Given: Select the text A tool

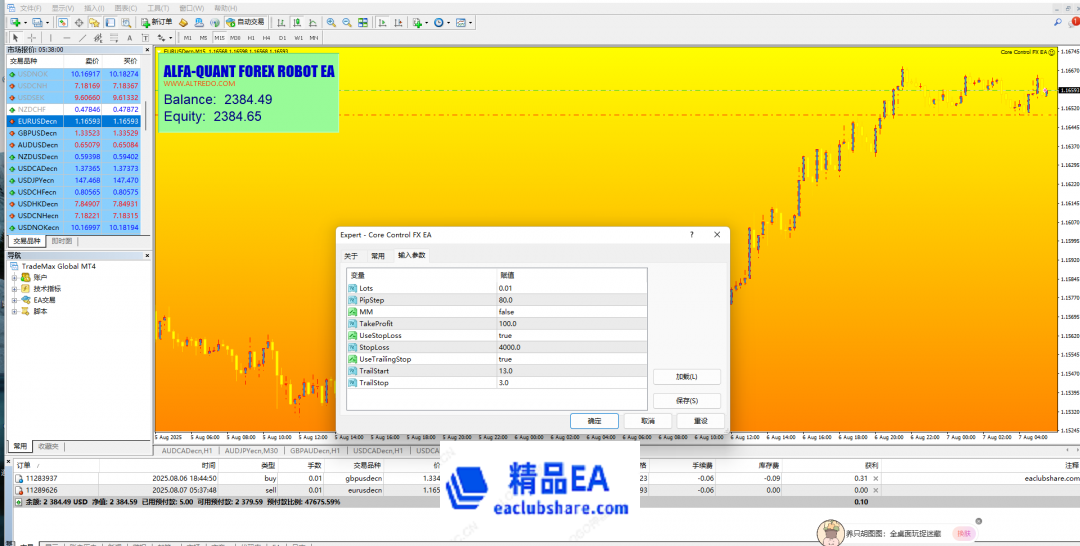Looking at the screenshot, I should point(129,37).
